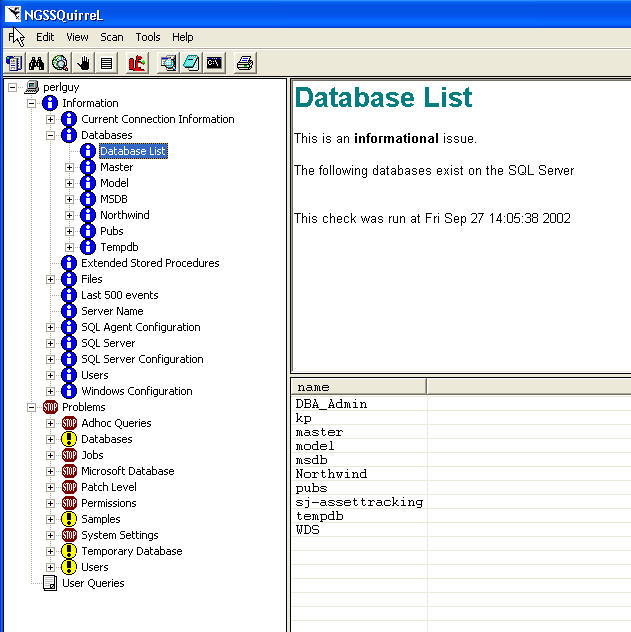Click the info icon beside Database List

pyautogui.click(x=88, y=151)
